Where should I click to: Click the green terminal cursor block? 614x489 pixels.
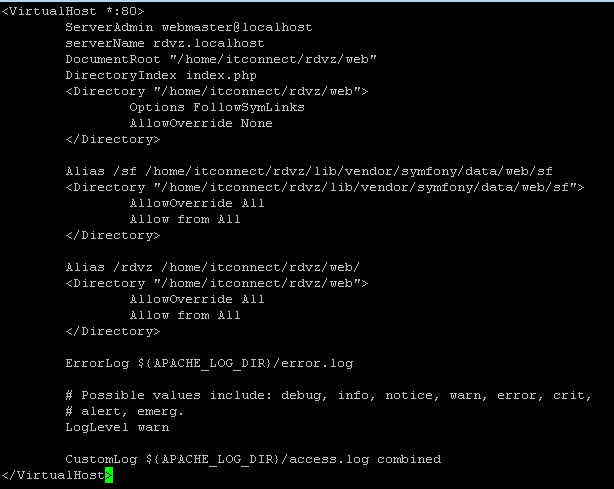click(109, 475)
